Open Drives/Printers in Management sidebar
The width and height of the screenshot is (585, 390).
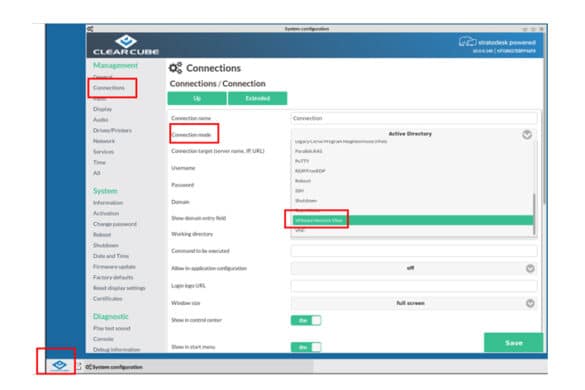[112, 130]
